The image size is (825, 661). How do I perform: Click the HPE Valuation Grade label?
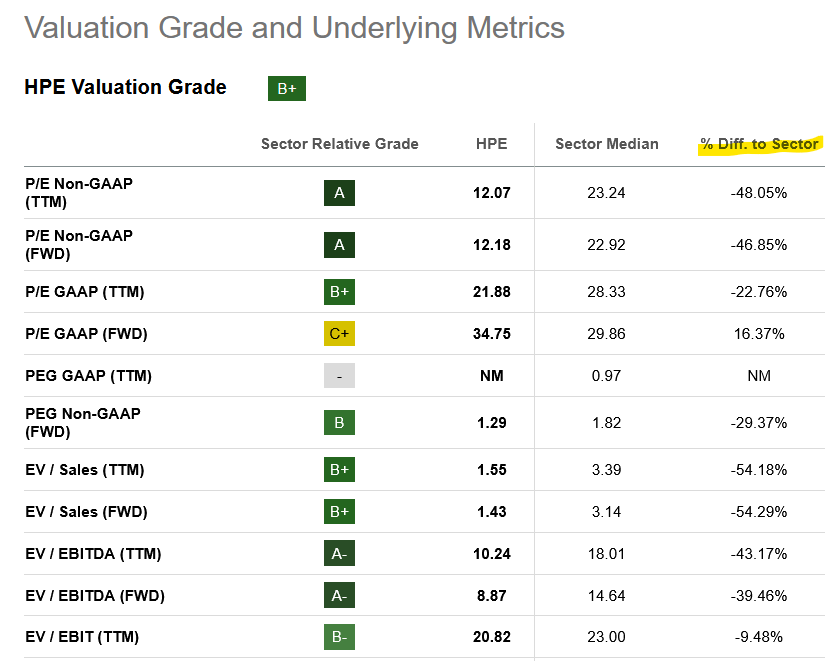pos(125,87)
